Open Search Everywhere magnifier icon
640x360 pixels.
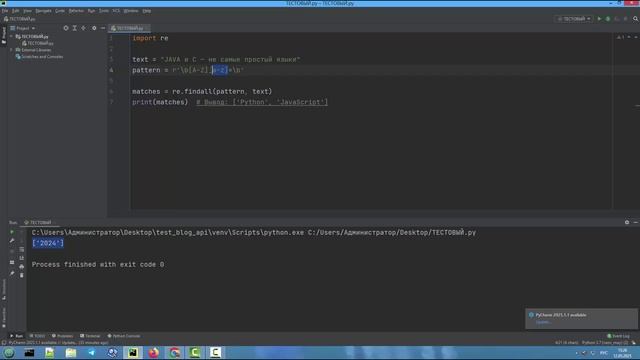click(636, 19)
